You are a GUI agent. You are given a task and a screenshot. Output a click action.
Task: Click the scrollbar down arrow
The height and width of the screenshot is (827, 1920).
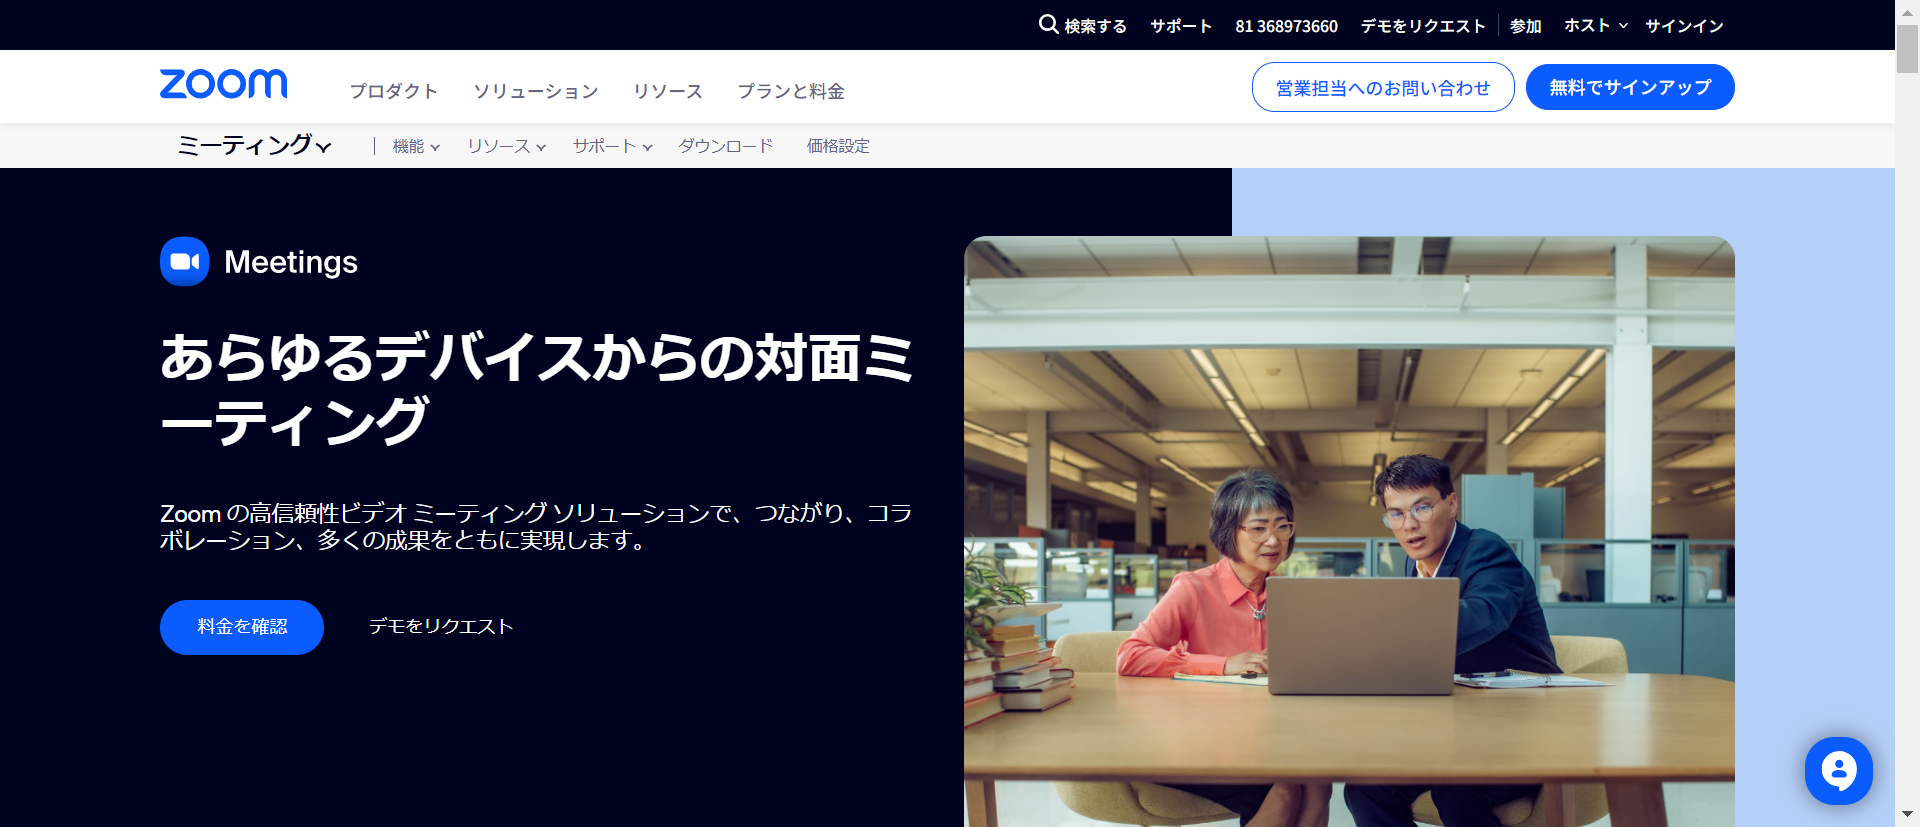(1907, 815)
